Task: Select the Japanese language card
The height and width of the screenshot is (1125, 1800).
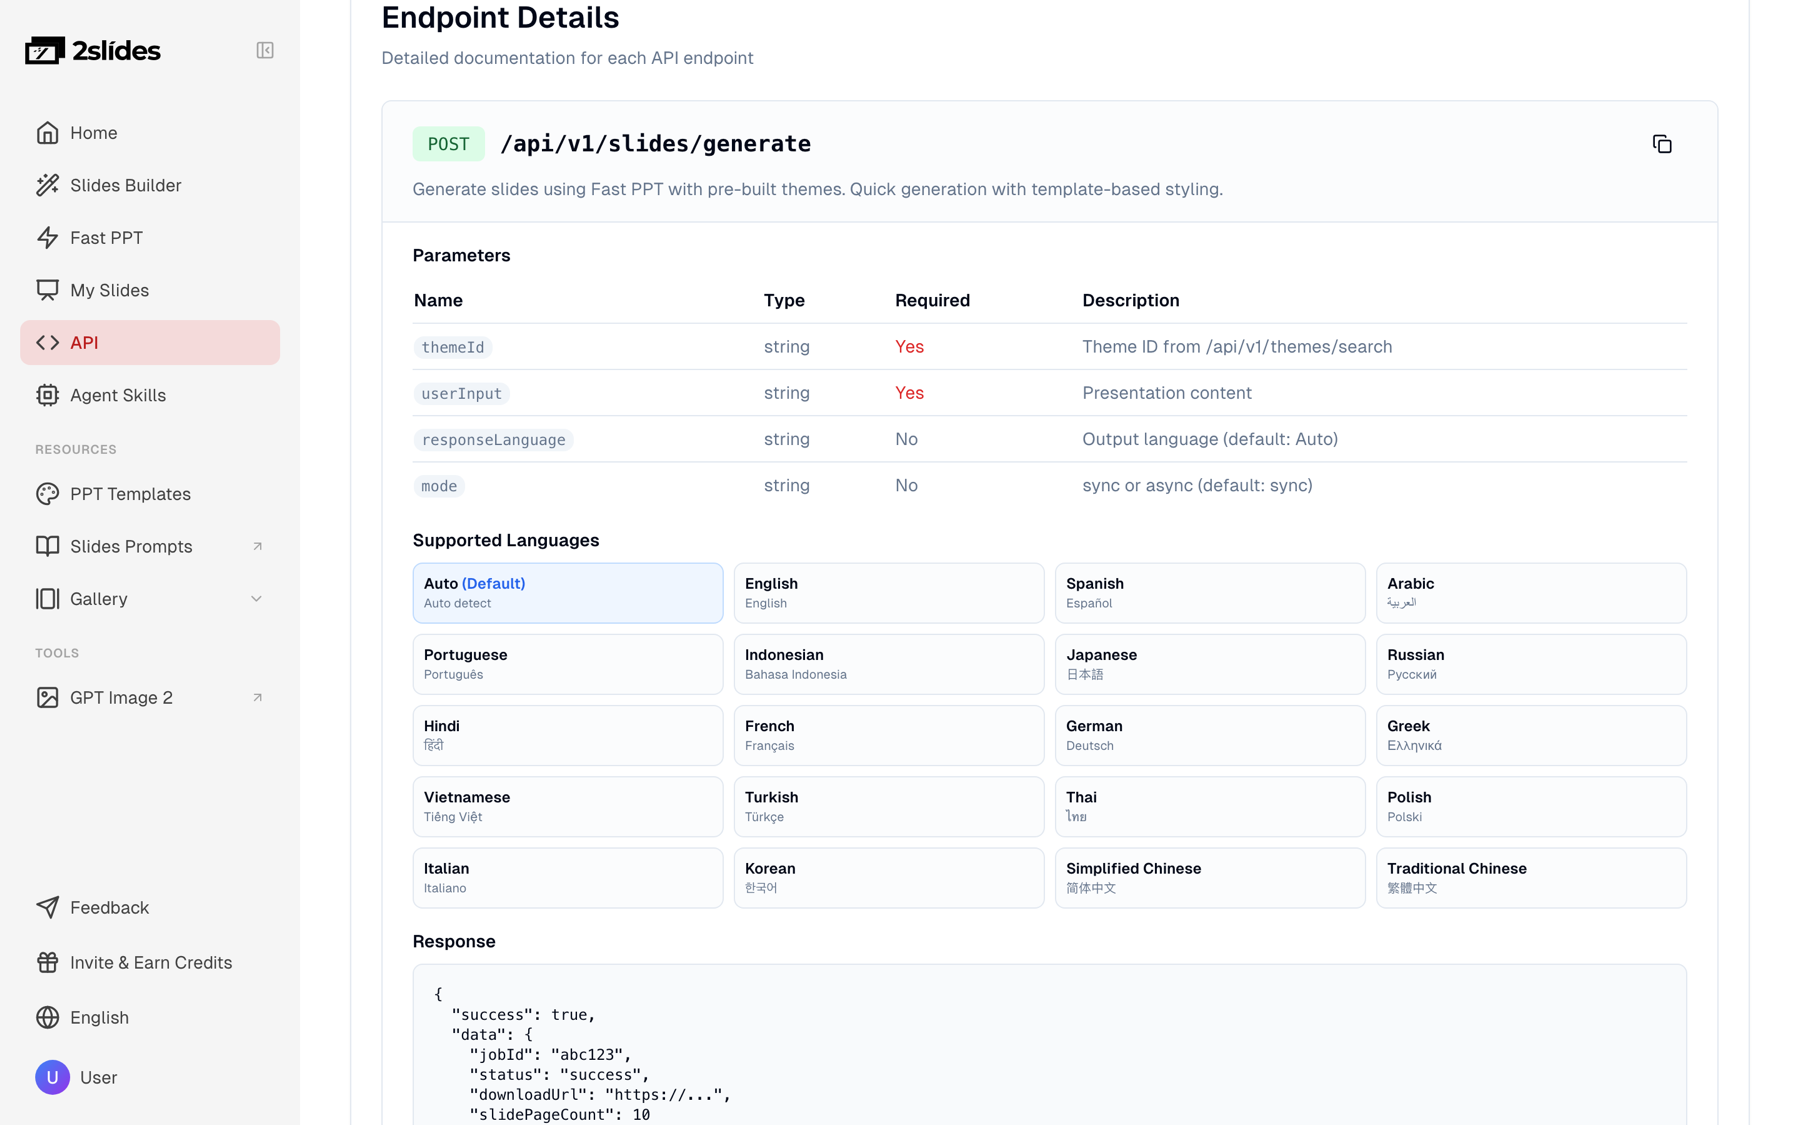Action: (x=1210, y=664)
